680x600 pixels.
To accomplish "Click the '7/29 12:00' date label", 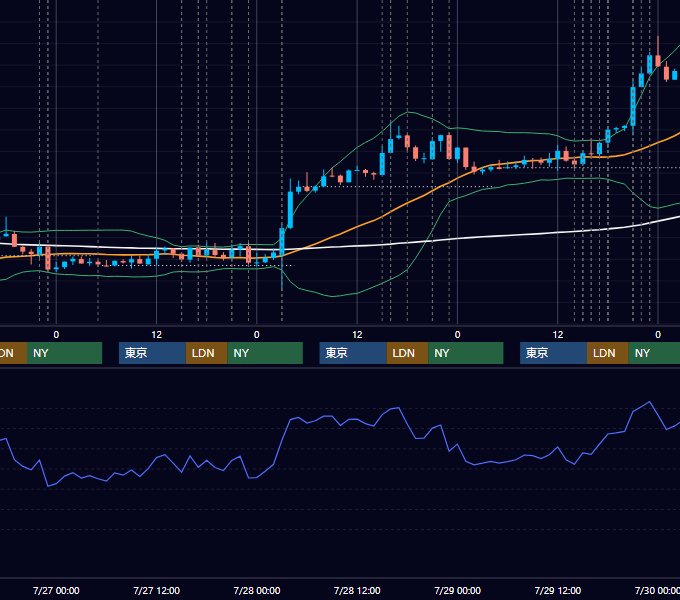I will (558, 590).
